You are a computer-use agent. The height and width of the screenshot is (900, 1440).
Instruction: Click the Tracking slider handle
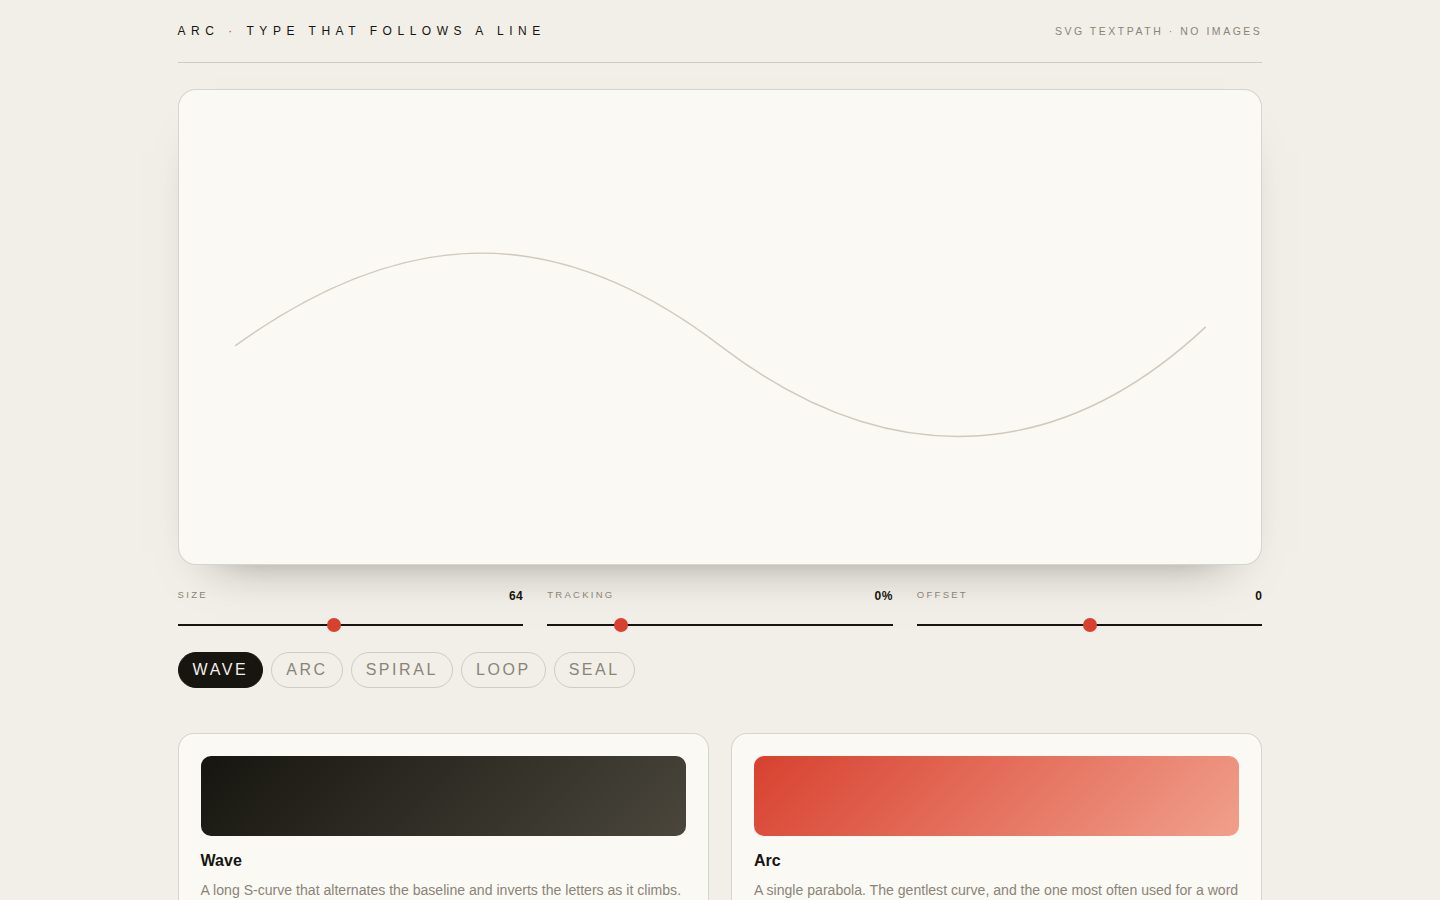click(621, 625)
